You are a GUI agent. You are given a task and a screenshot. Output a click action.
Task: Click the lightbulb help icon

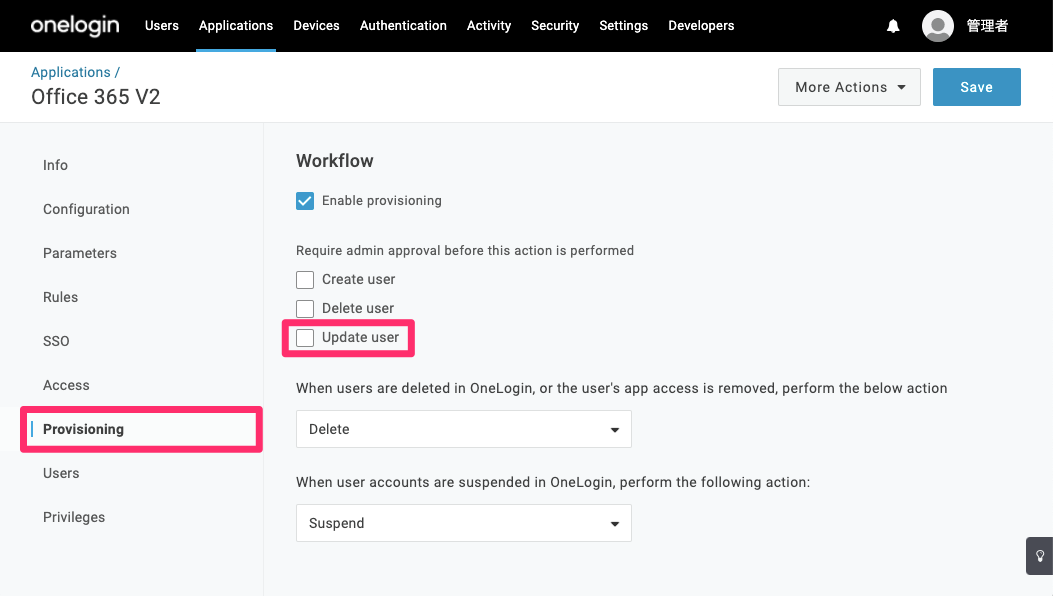(x=1040, y=556)
